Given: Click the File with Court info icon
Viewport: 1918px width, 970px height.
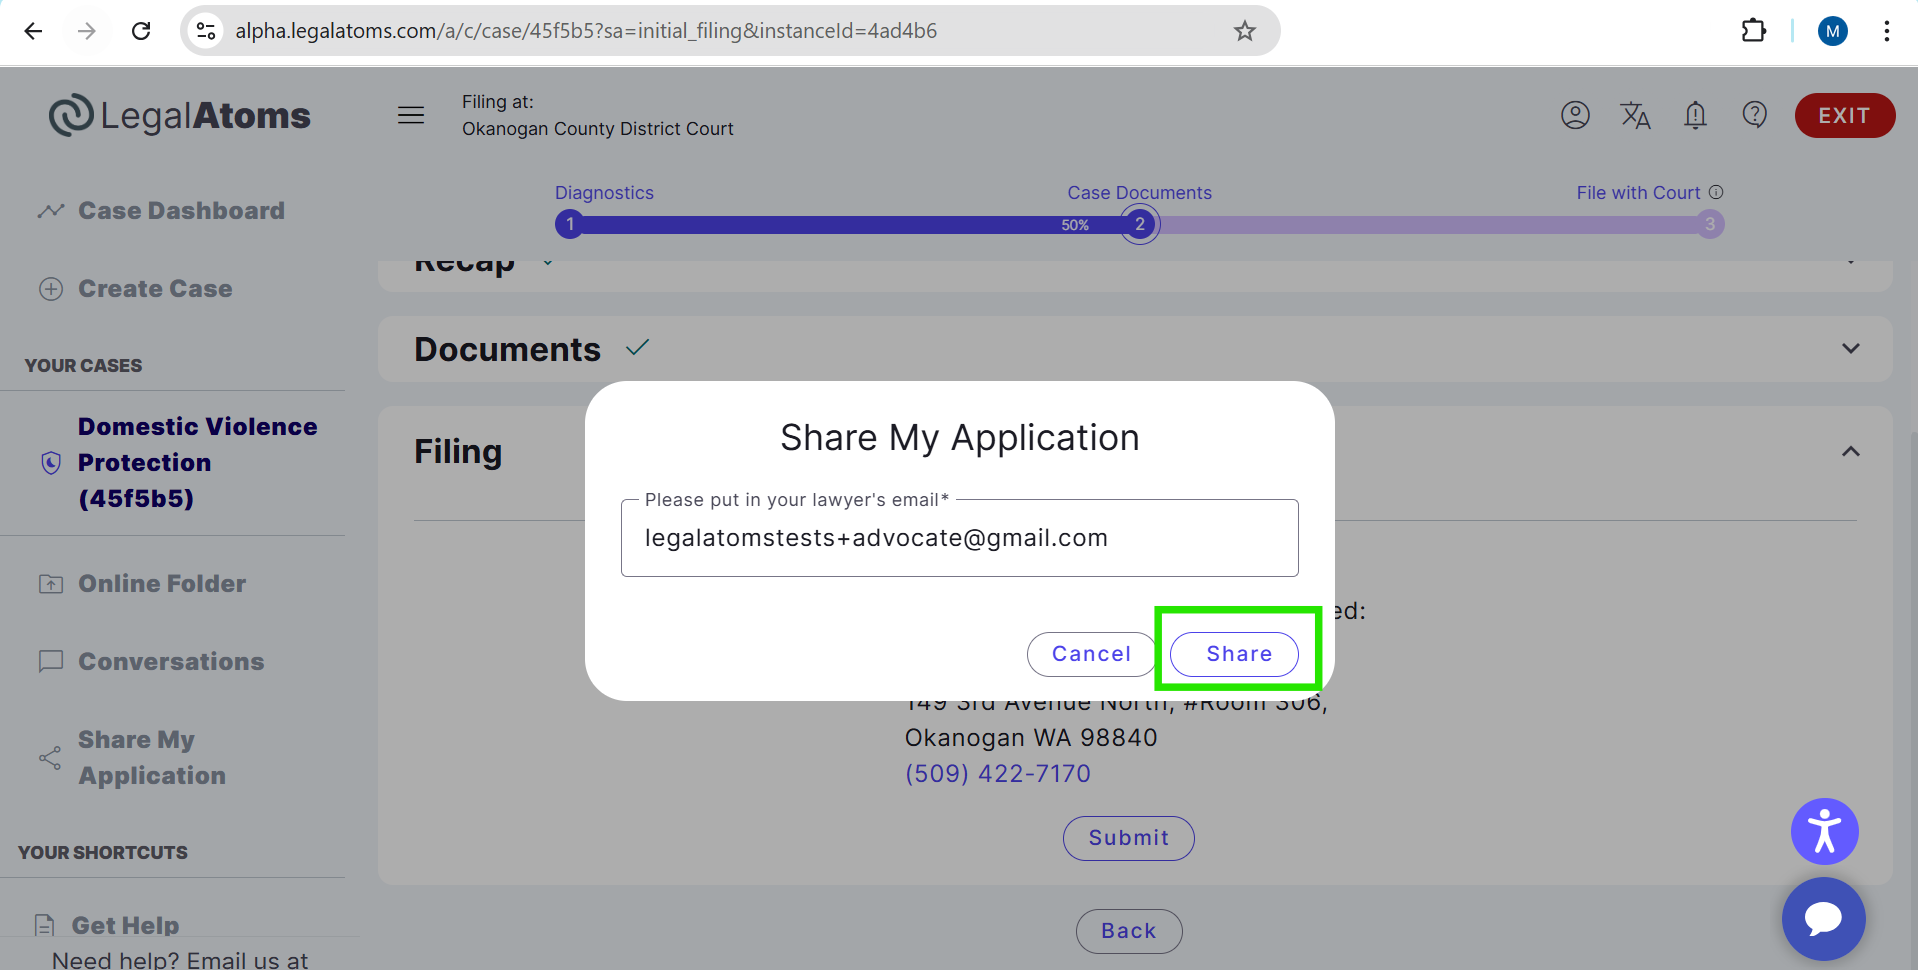Looking at the screenshot, I should [x=1716, y=192].
